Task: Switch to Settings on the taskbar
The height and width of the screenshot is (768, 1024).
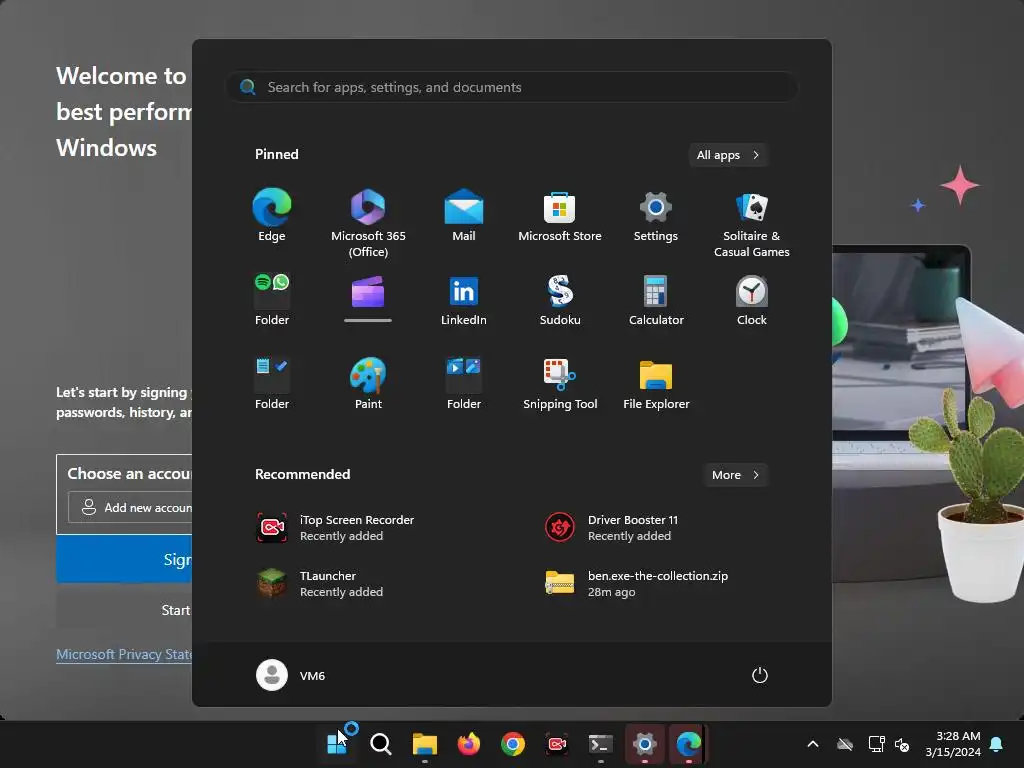Action: (x=645, y=743)
